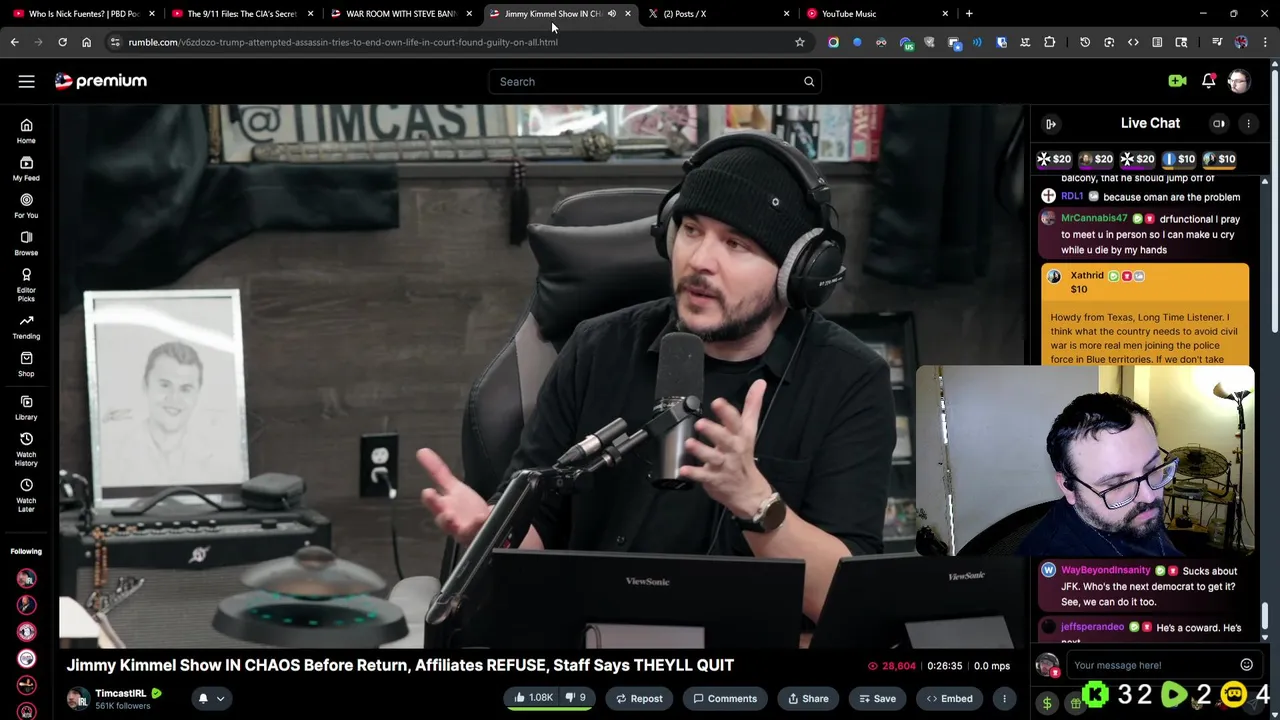The image size is (1280, 720).
Task: Open the user profile avatar menu
Action: [x=1239, y=82]
